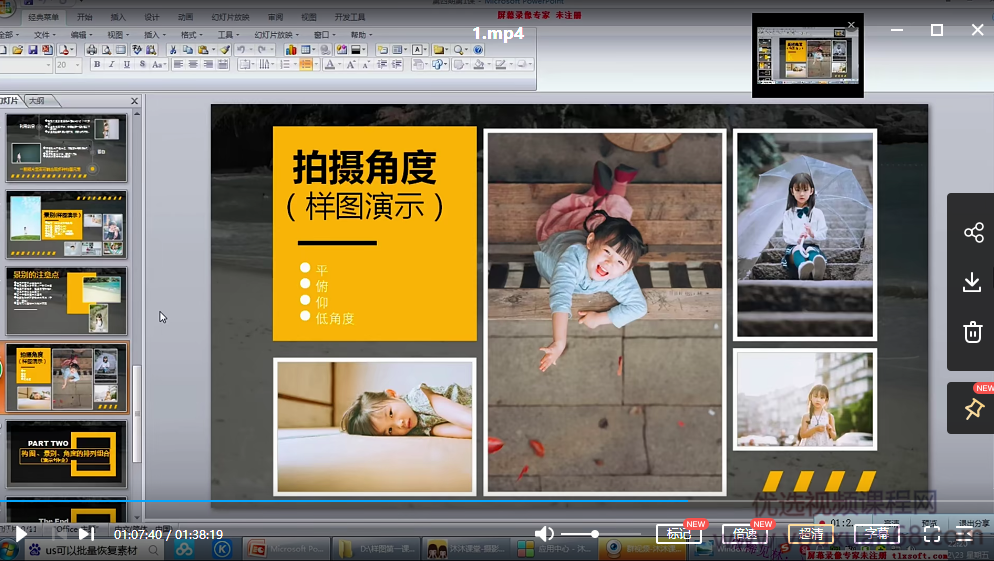Click the 标记 mark button
994x561 pixels.
click(679, 534)
